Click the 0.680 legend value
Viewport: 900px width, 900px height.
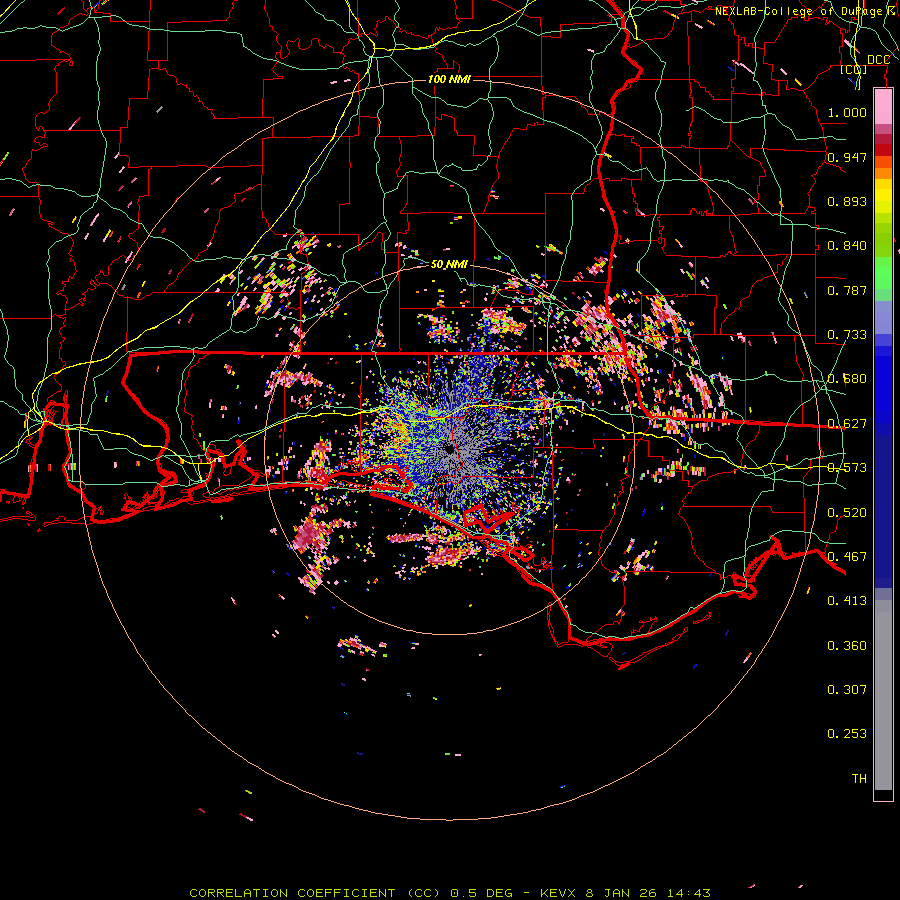(847, 379)
